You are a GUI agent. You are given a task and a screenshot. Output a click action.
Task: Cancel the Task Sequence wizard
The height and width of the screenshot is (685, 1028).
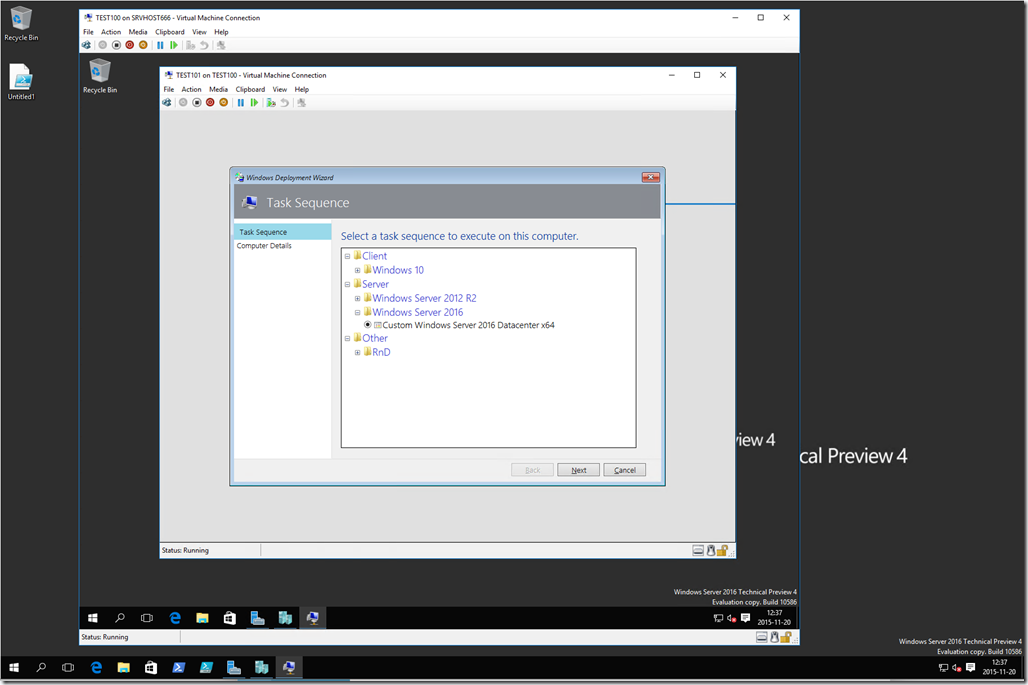click(x=624, y=469)
